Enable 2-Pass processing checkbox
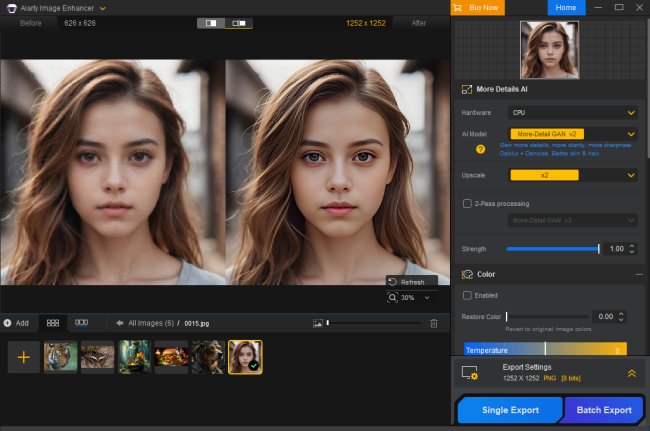 coord(467,203)
